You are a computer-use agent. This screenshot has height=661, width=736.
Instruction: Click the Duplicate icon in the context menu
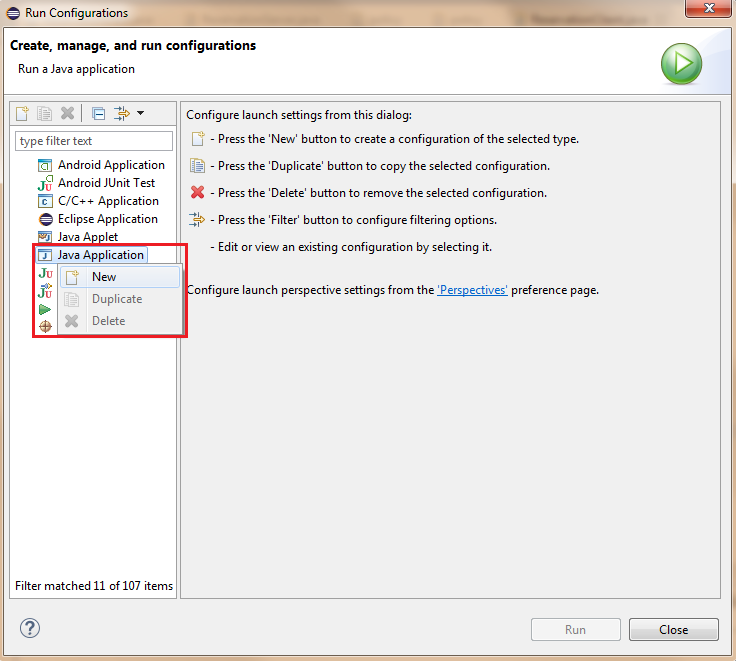(71, 299)
